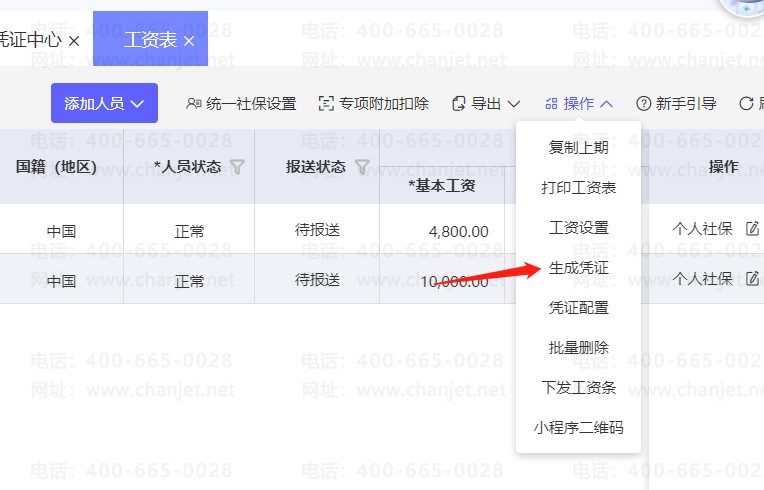Click the 统一社保设置 person icon
Screen dimensions: 764x490
pyautogui.click(x=193, y=103)
